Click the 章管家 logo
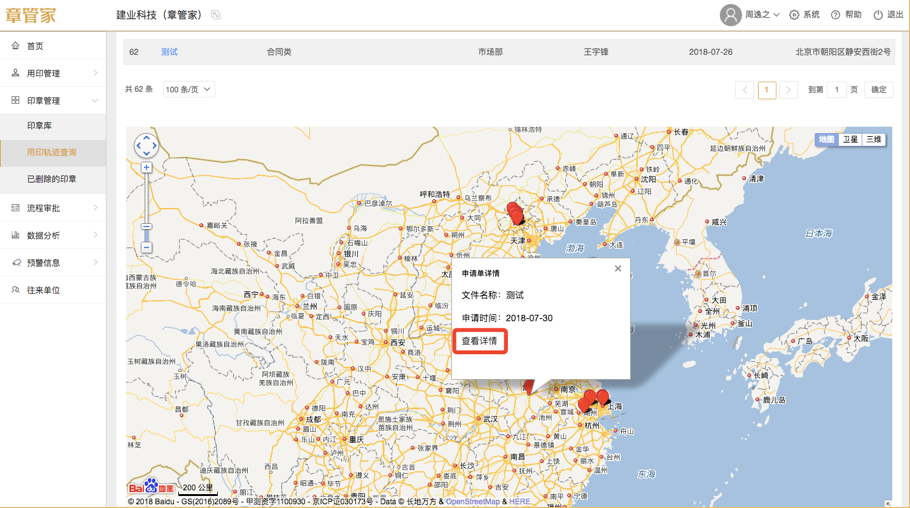This screenshot has width=910, height=508. pos(31,15)
